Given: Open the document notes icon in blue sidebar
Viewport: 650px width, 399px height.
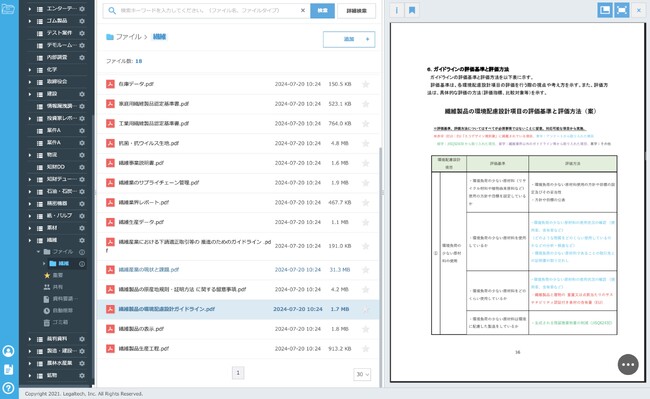Looking at the screenshot, I should pyautogui.click(x=8, y=369).
